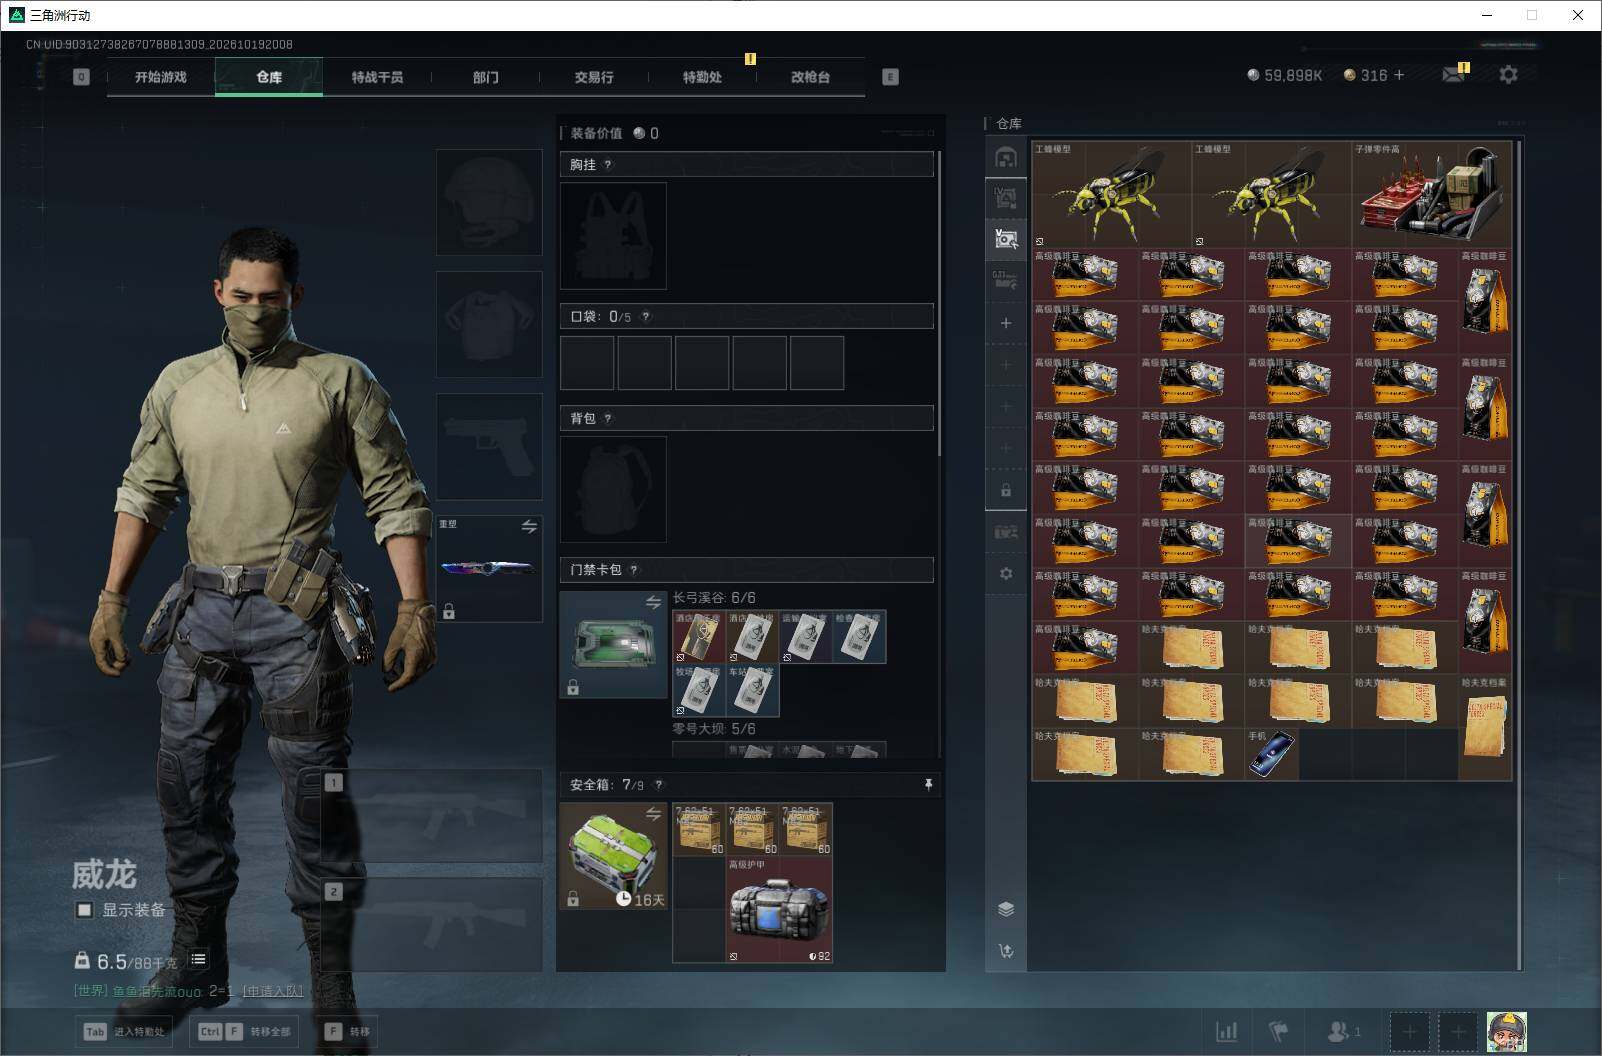The image size is (1602, 1056).
Task: Click the flag icon in the bottom bar
Action: (x=1278, y=1031)
